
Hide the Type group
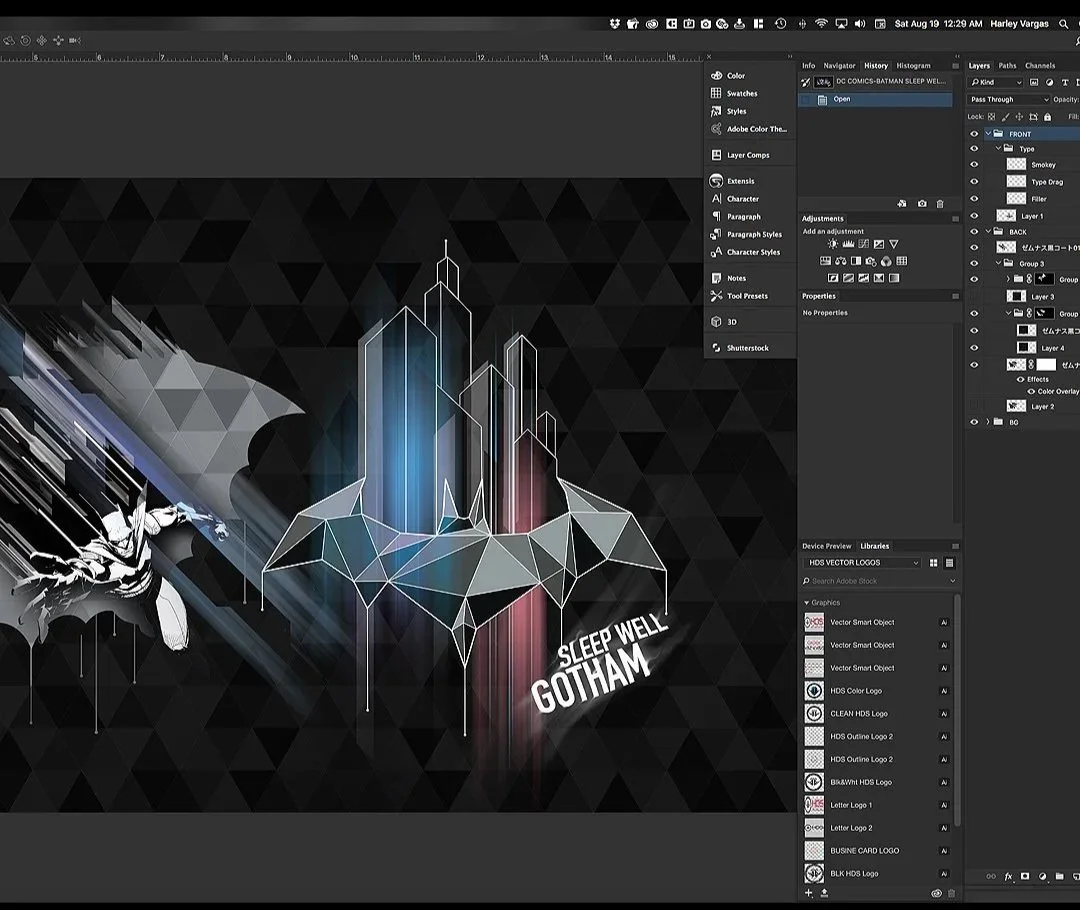974,148
